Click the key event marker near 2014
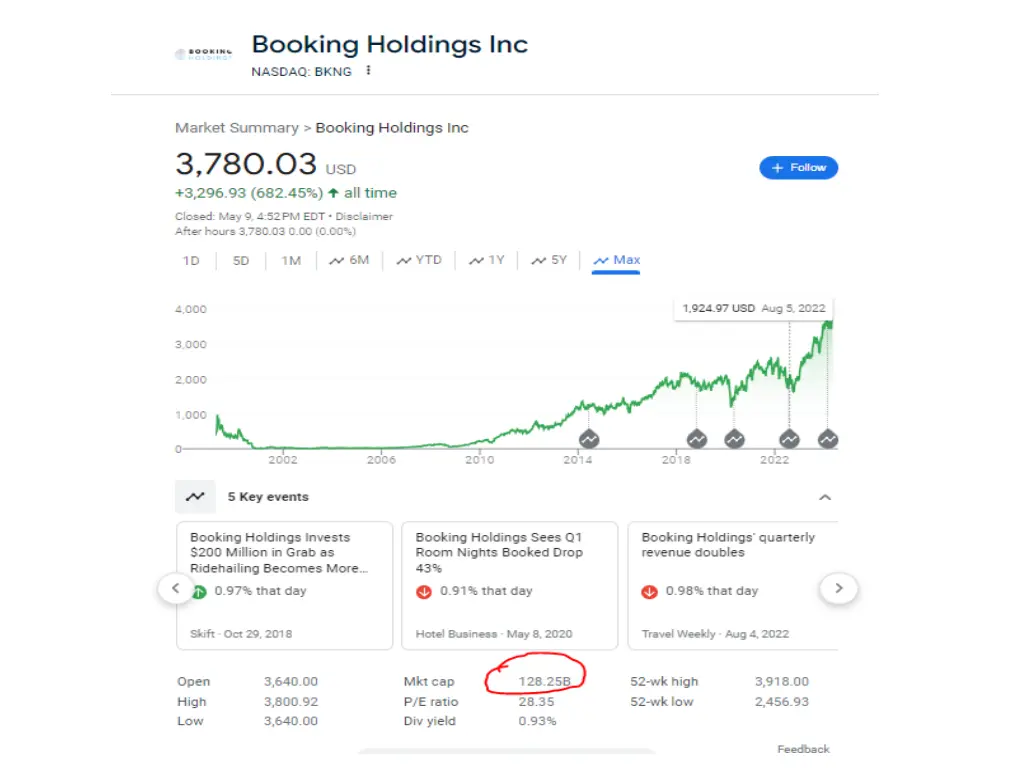The width and height of the screenshot is (1024, 768). coord(589,439)
